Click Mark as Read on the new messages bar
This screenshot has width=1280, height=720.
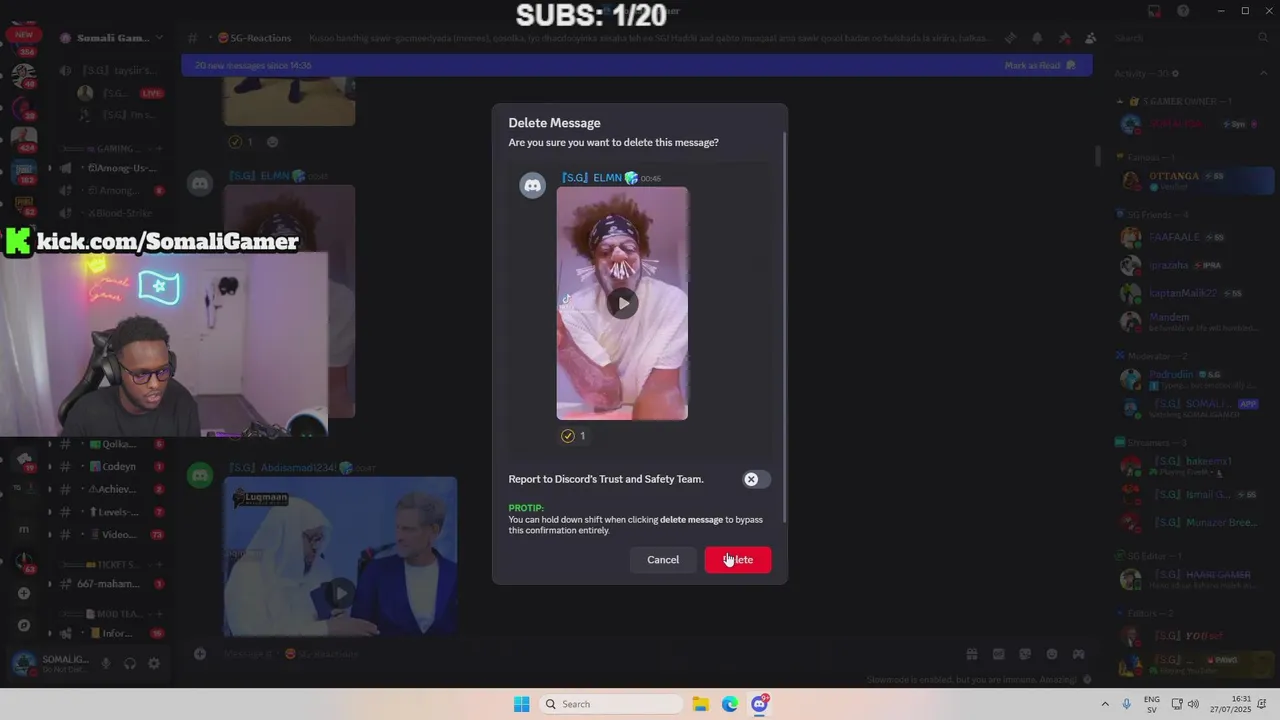1040,65
